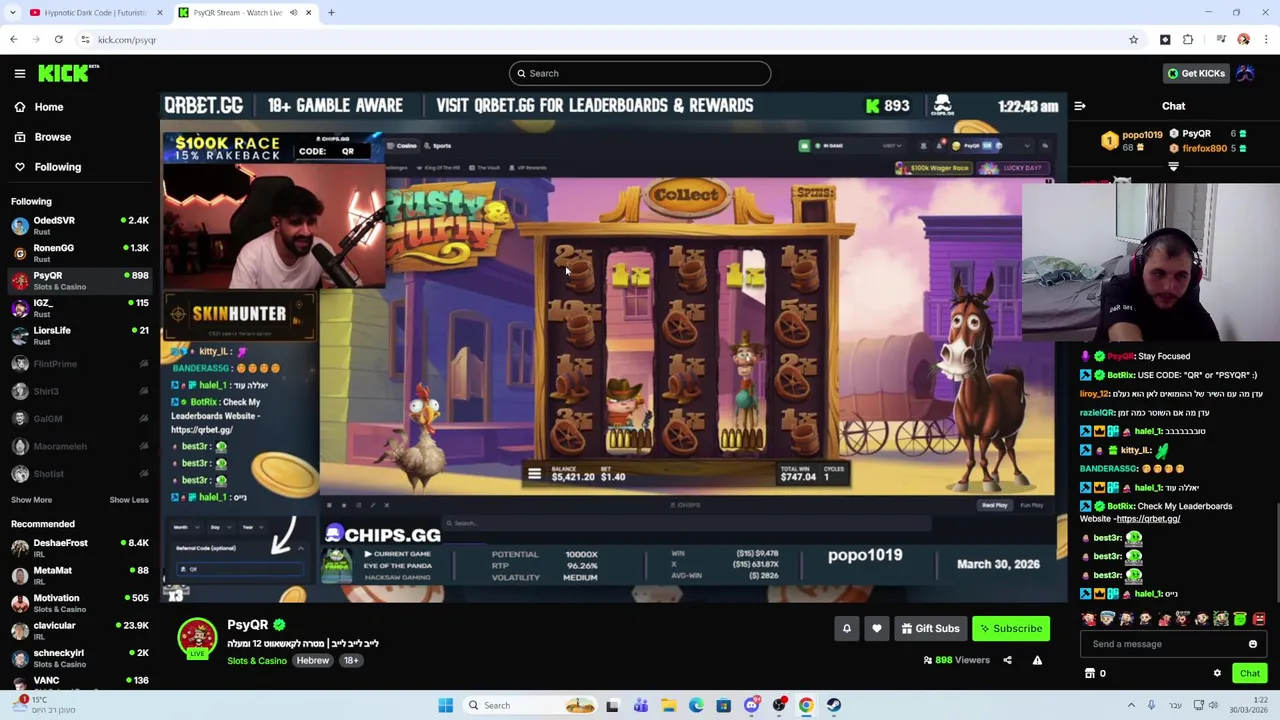Viewport: 1280px width, 720px height.
Task: Open offline channel FlintPrime
Action: pyautogui.click(x=80, y=364)
